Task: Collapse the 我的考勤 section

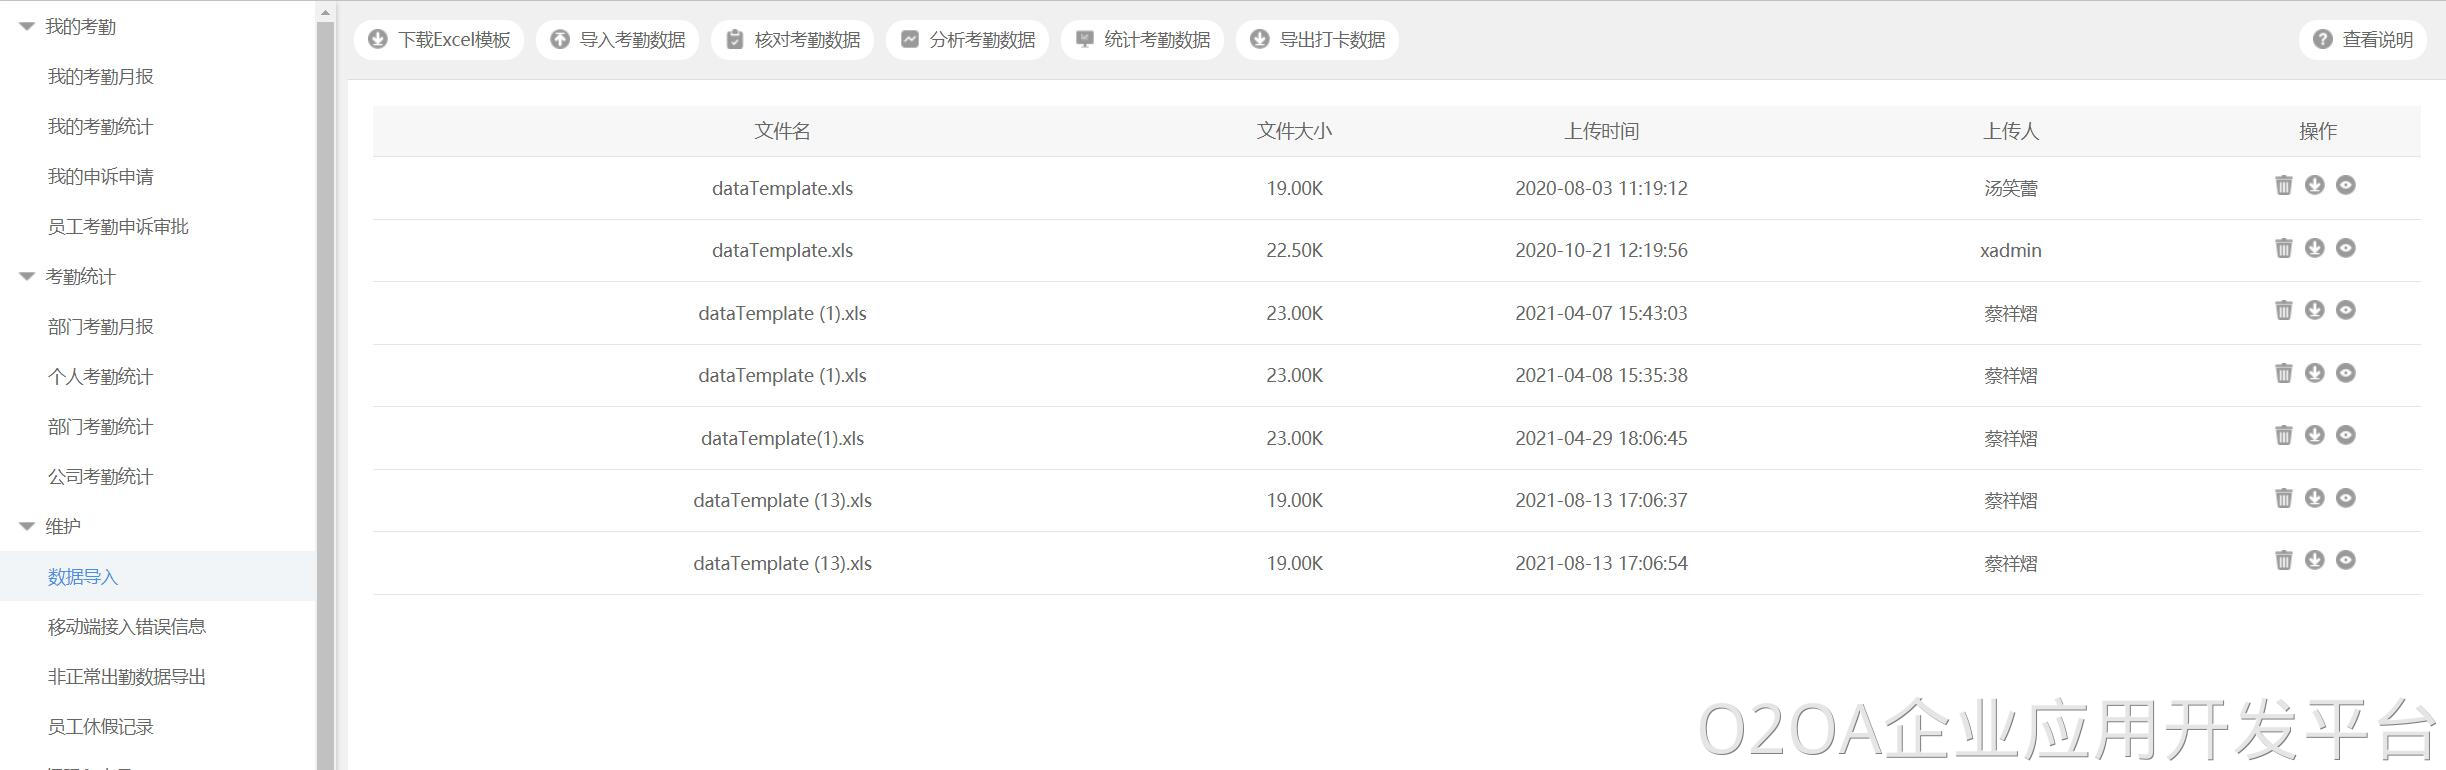Action: 27,27
